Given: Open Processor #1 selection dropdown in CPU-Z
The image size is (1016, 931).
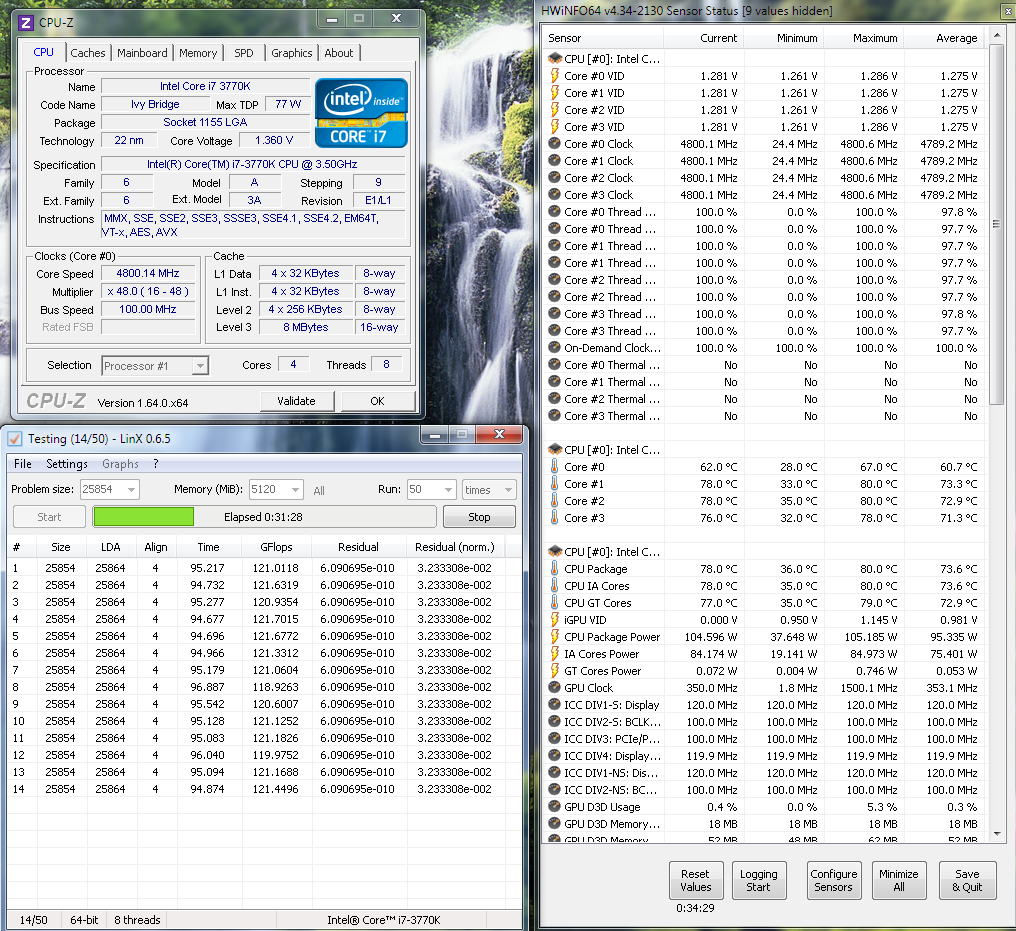Looking at the screenshot, I should [200, 366].
